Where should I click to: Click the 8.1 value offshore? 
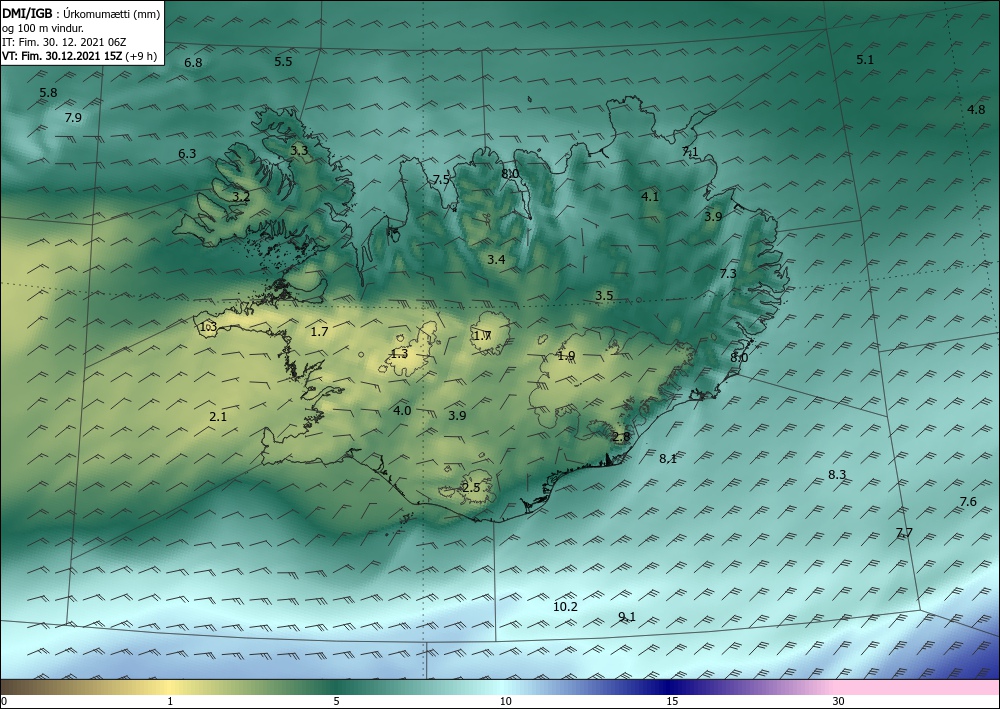coord(668,458)
